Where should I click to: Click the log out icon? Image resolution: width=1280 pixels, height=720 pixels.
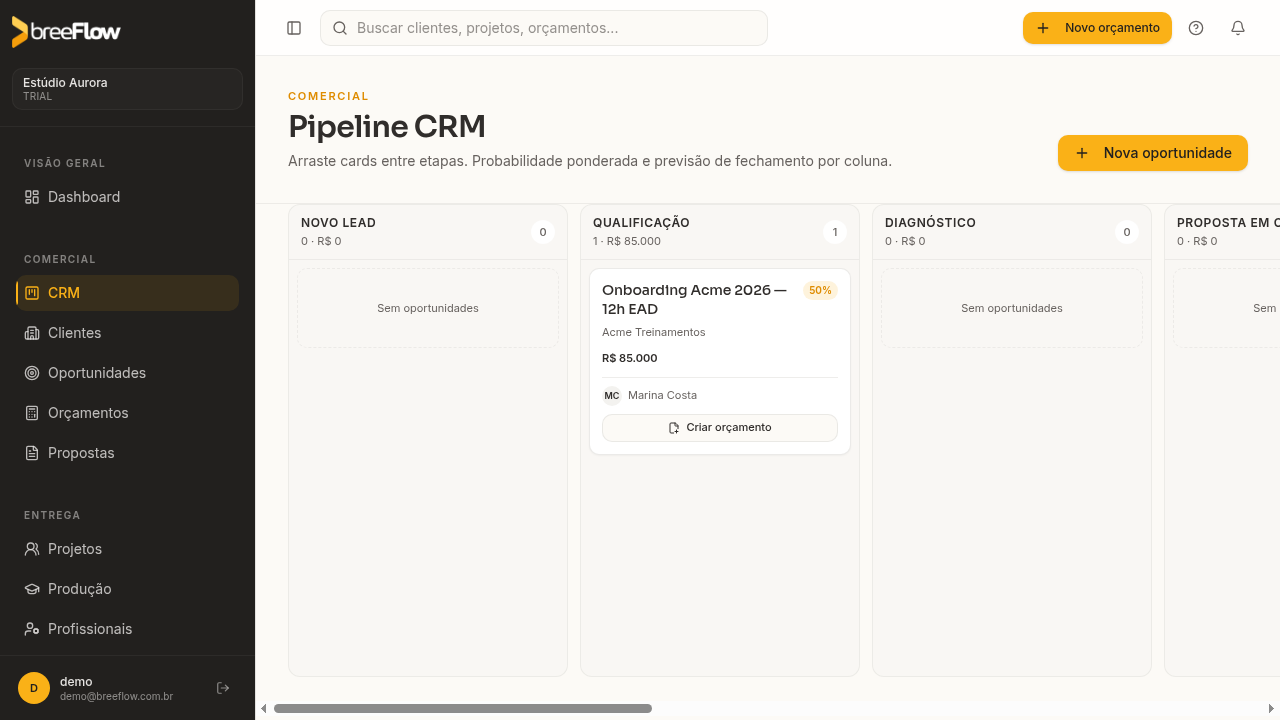(x=223, y=688)
